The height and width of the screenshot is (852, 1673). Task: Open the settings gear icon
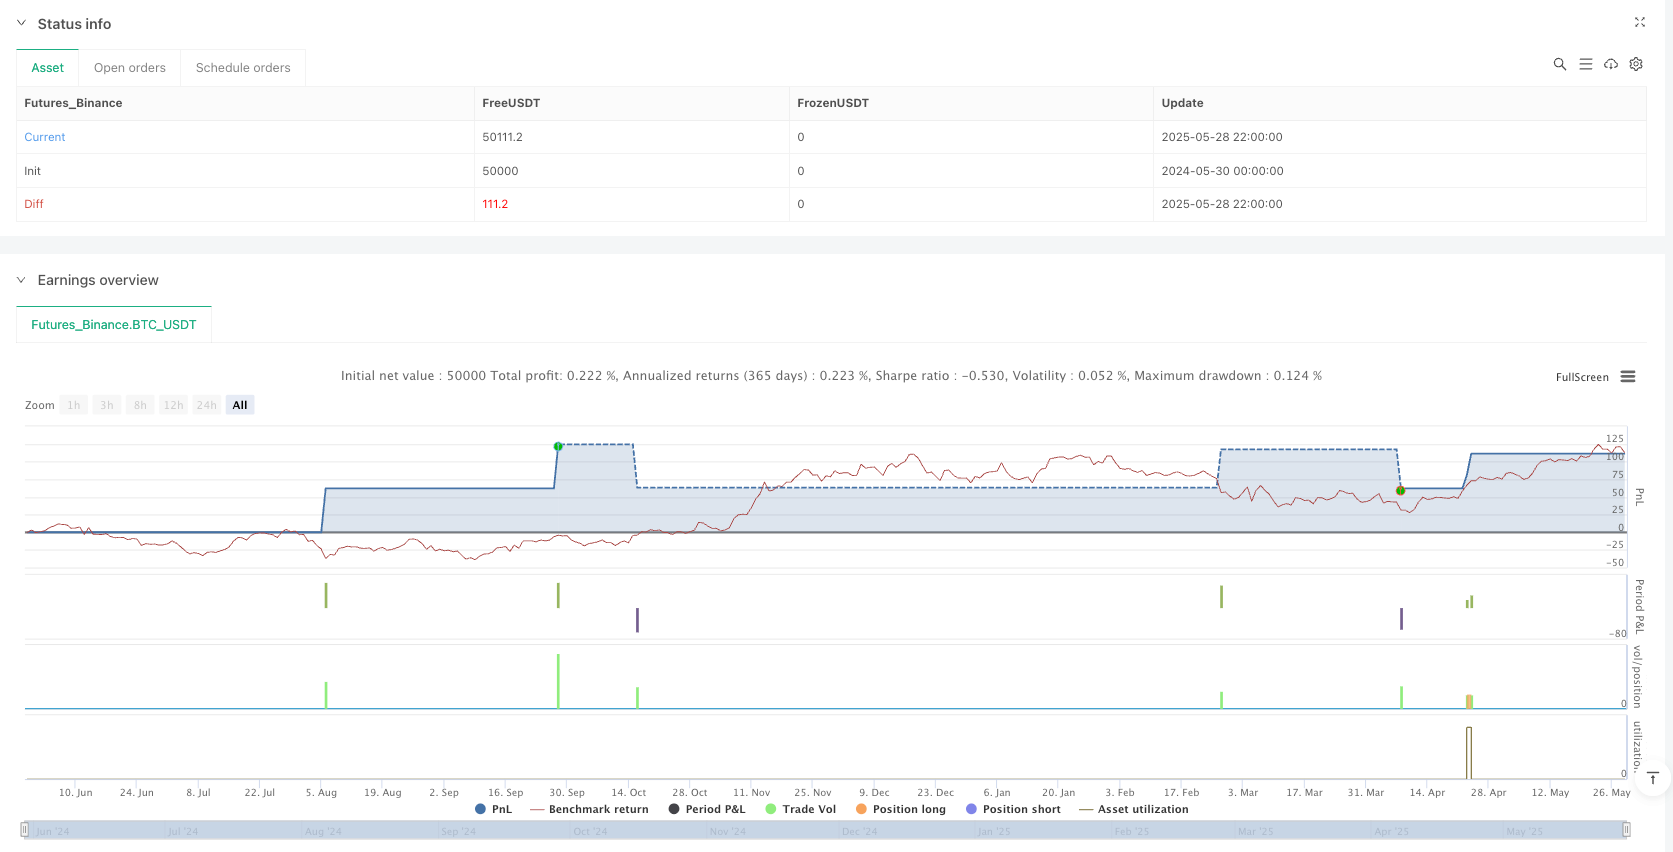tap(1636, 64)
